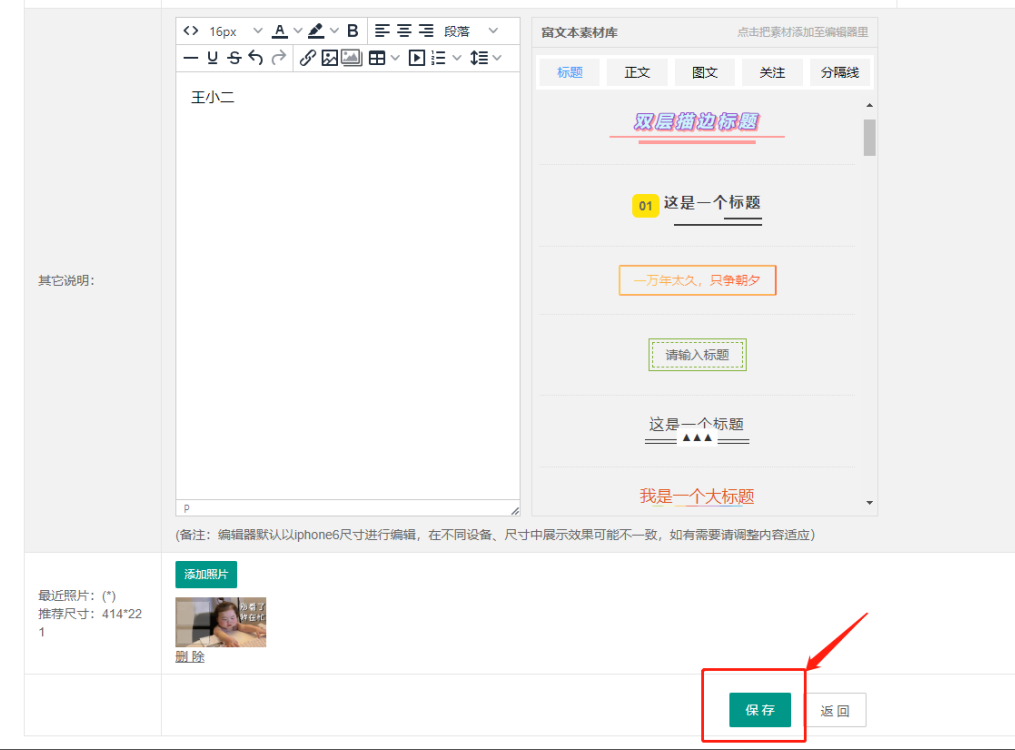Center align the text
Viewport: 1015px width, 750px height.
[x=404, y=31]
